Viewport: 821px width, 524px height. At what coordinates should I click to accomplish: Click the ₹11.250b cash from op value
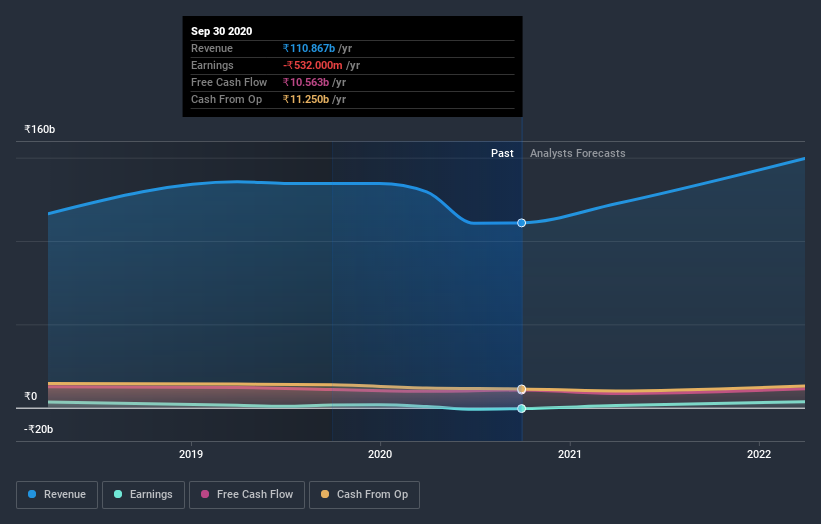306,99
